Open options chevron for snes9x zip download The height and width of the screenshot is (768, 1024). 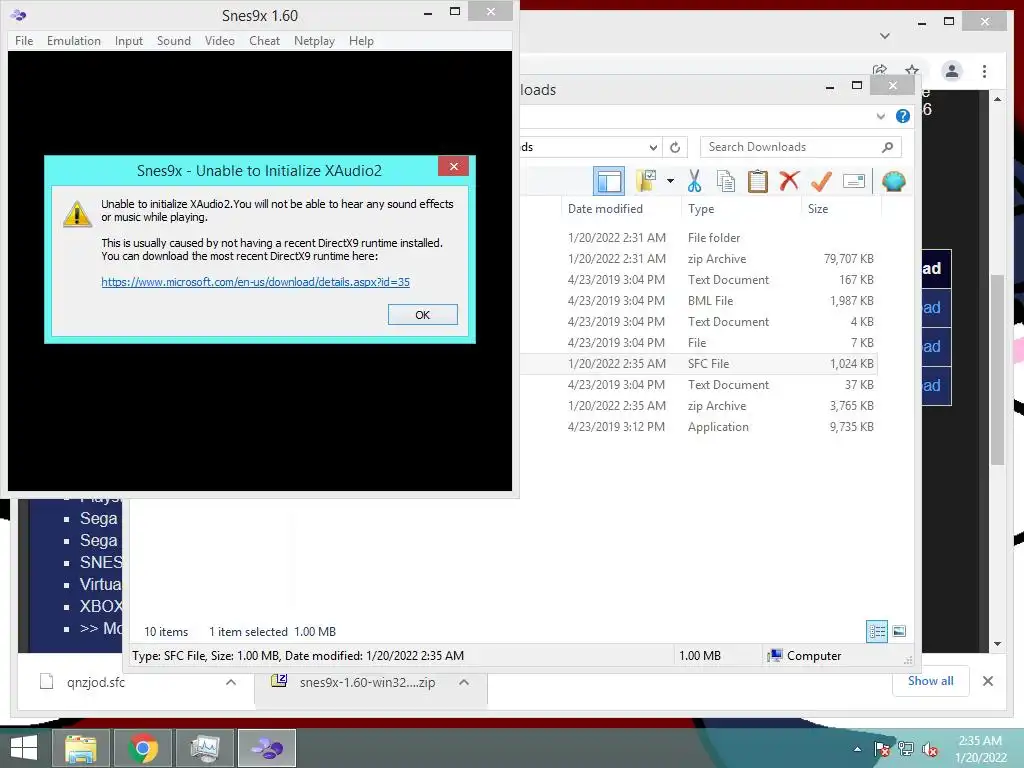464,682
